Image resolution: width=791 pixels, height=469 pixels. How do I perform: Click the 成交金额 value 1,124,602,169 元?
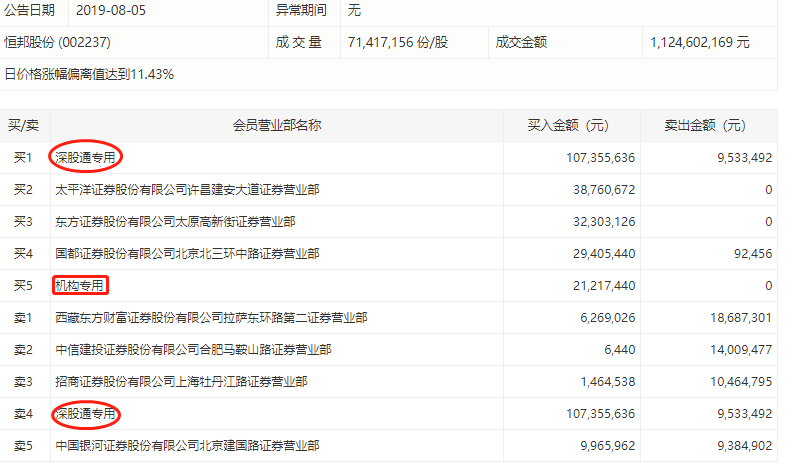point(699,43)
